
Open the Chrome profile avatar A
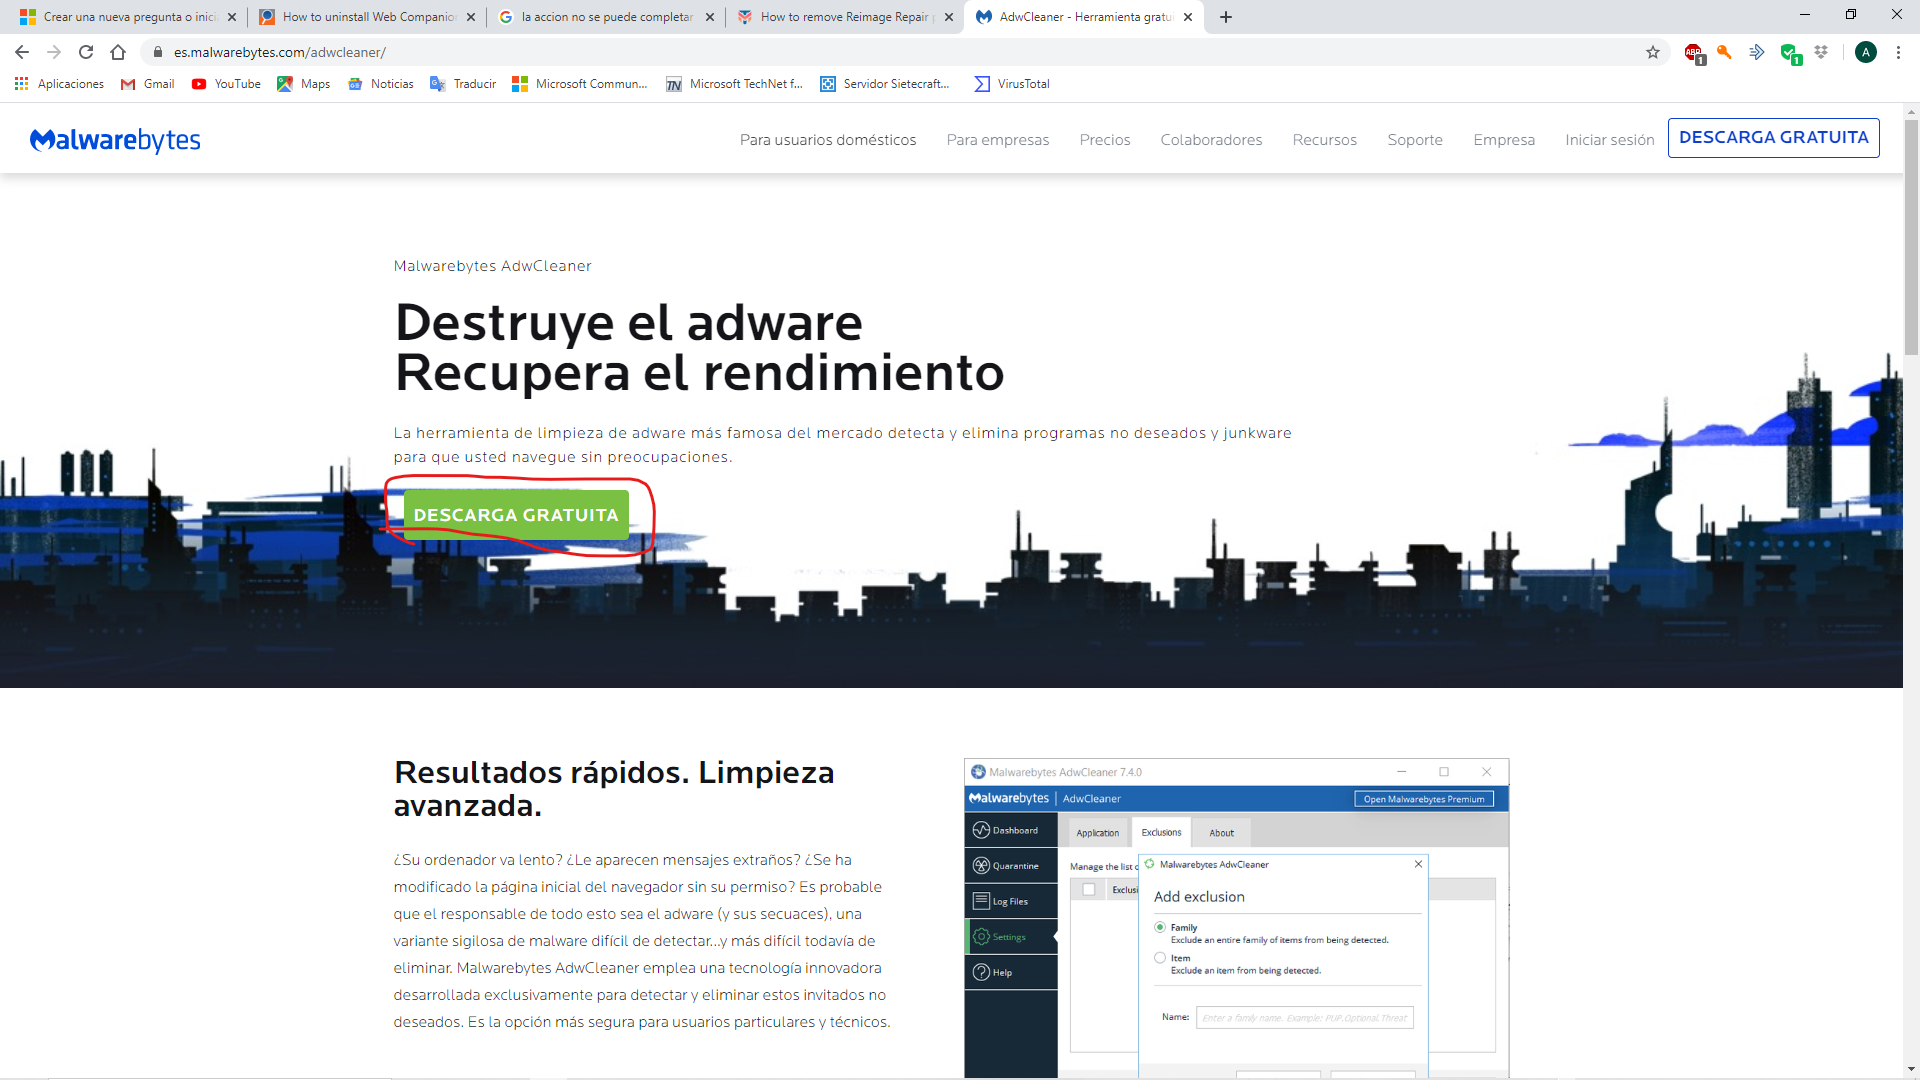(x=1866, y=52)
